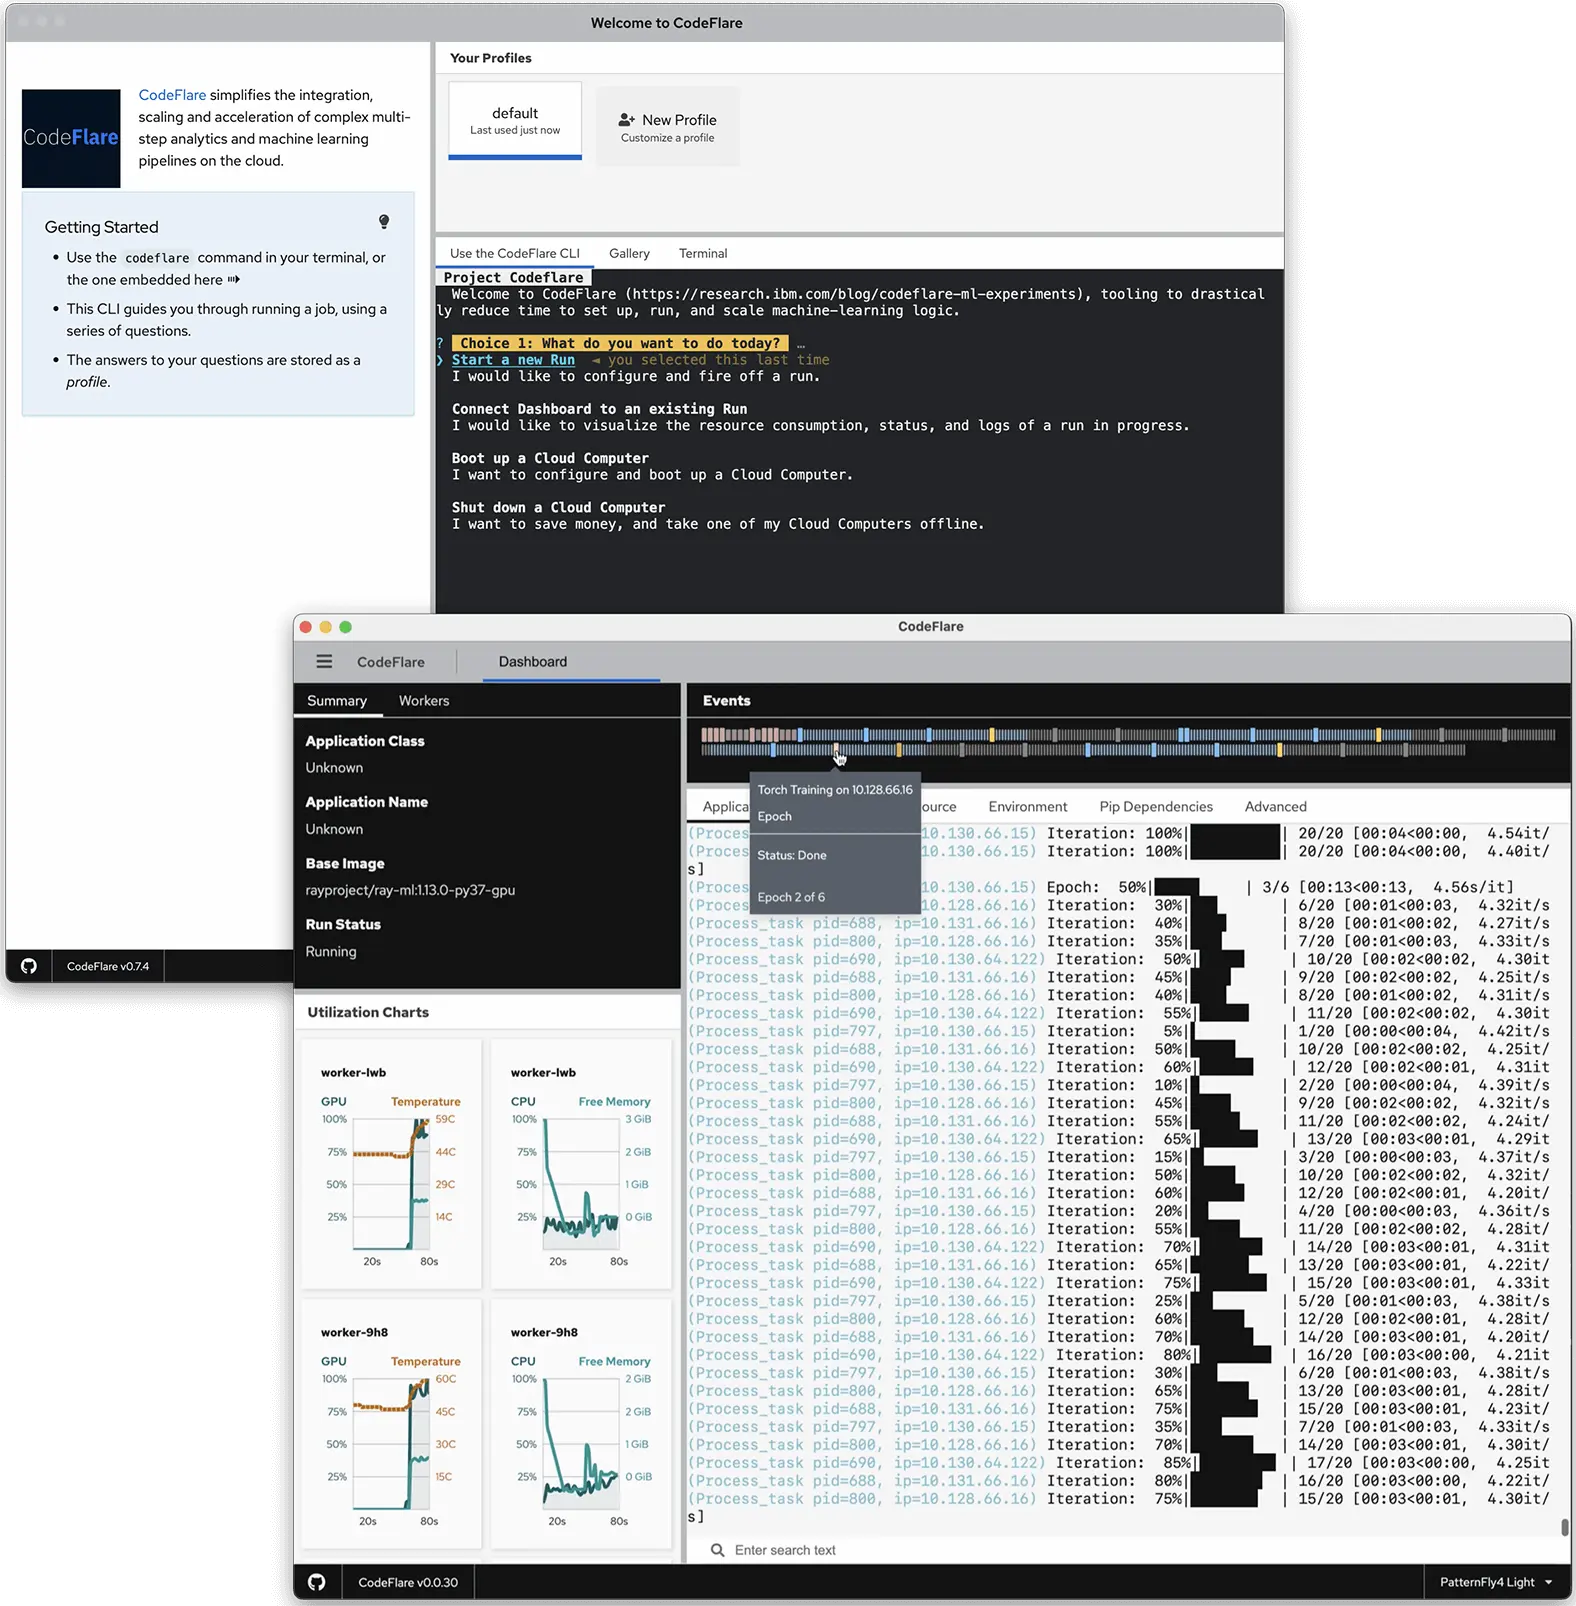The width and height of the screenshot is (1576, 1606).
Task: Switch to the Pip Dependencies tab
Action: [x=1156, y=807]
